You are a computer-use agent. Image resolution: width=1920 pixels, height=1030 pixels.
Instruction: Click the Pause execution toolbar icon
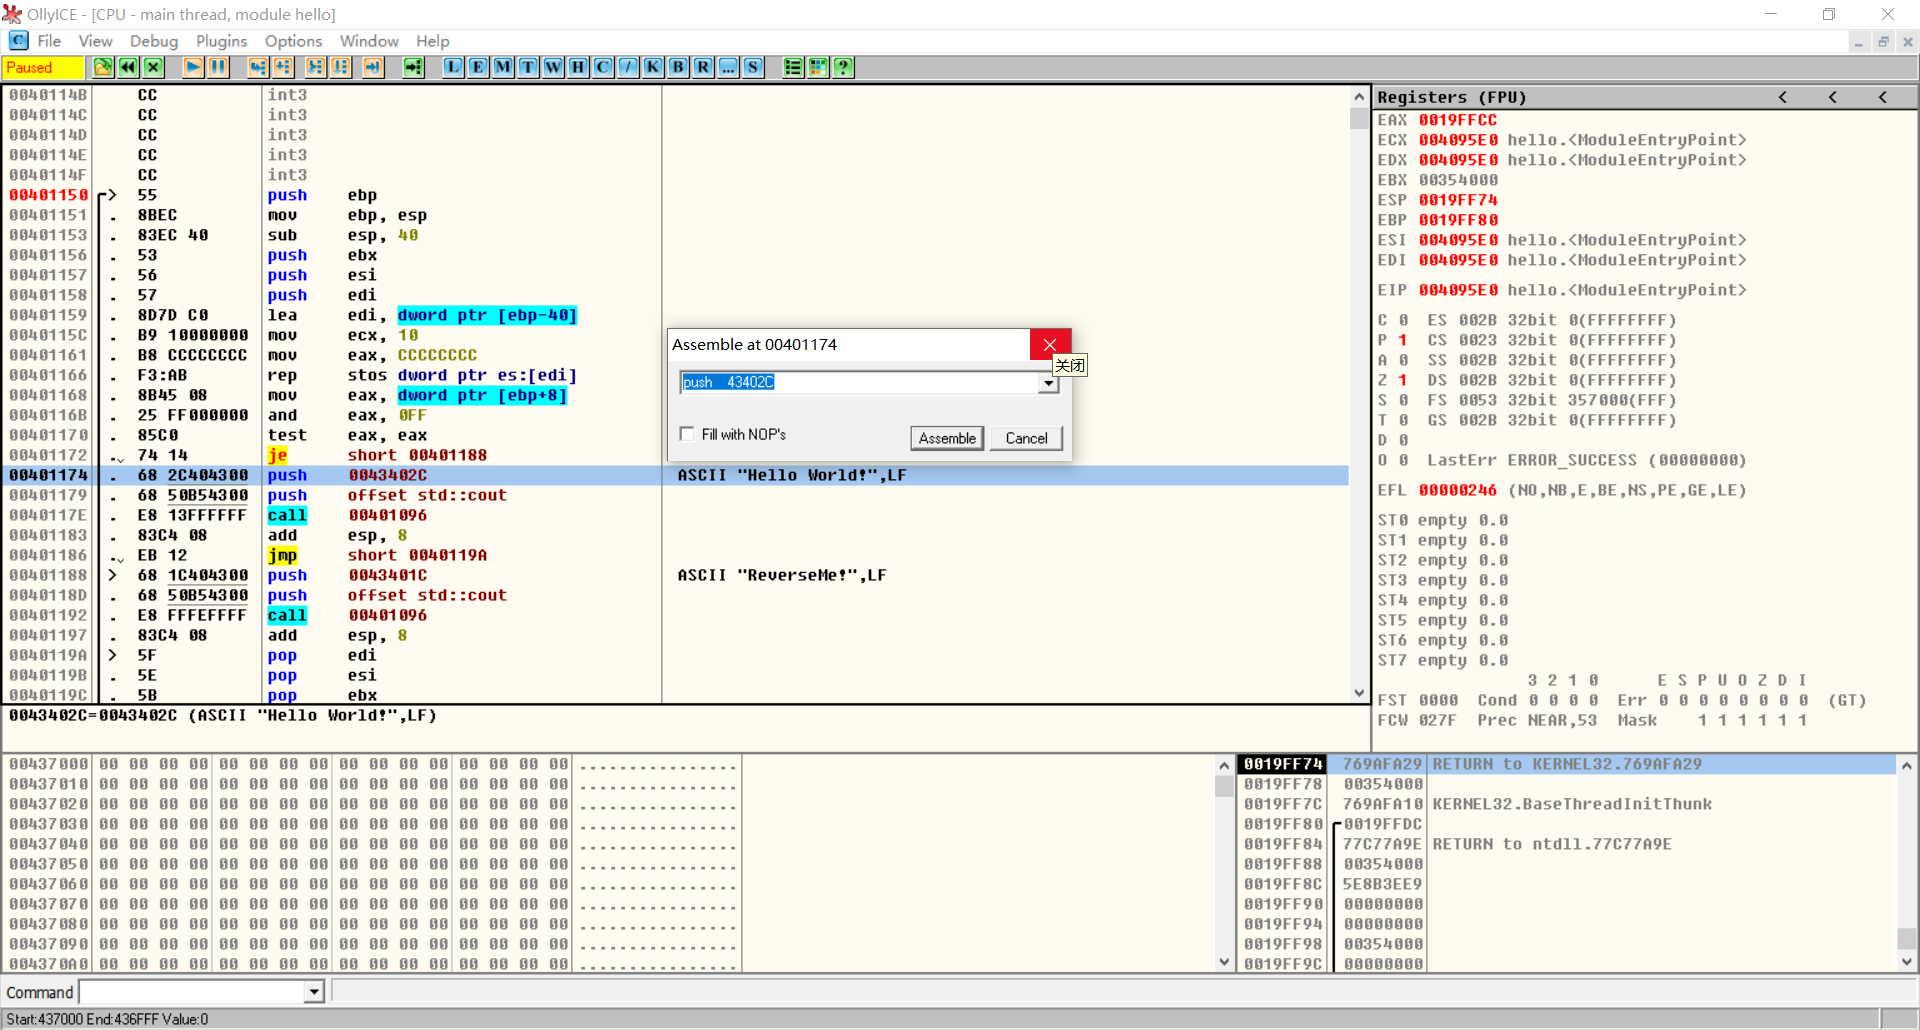[218, 67]
